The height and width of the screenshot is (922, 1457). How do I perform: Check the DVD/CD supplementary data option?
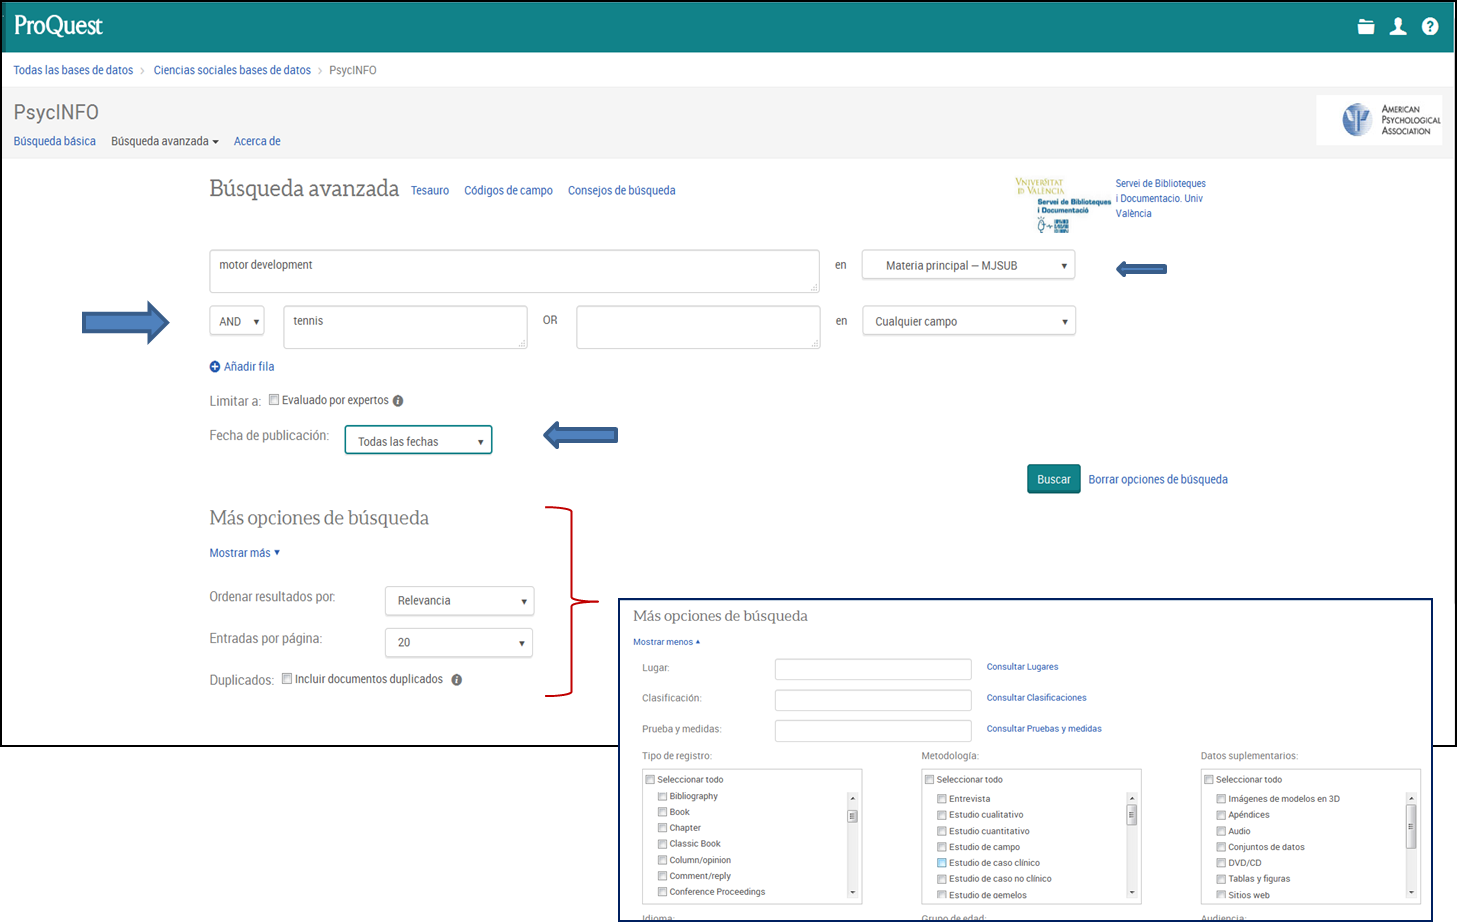coord(1221,863)
